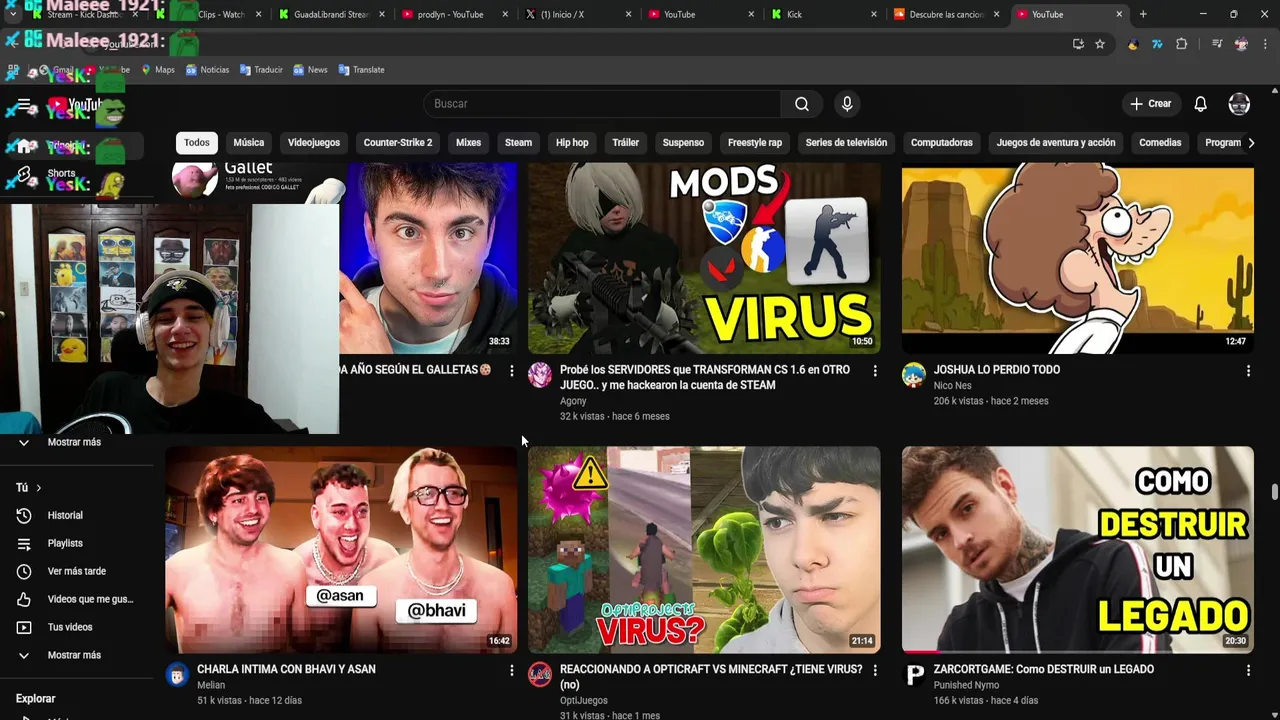Close the prodlyn - YouTube tab

504,15
